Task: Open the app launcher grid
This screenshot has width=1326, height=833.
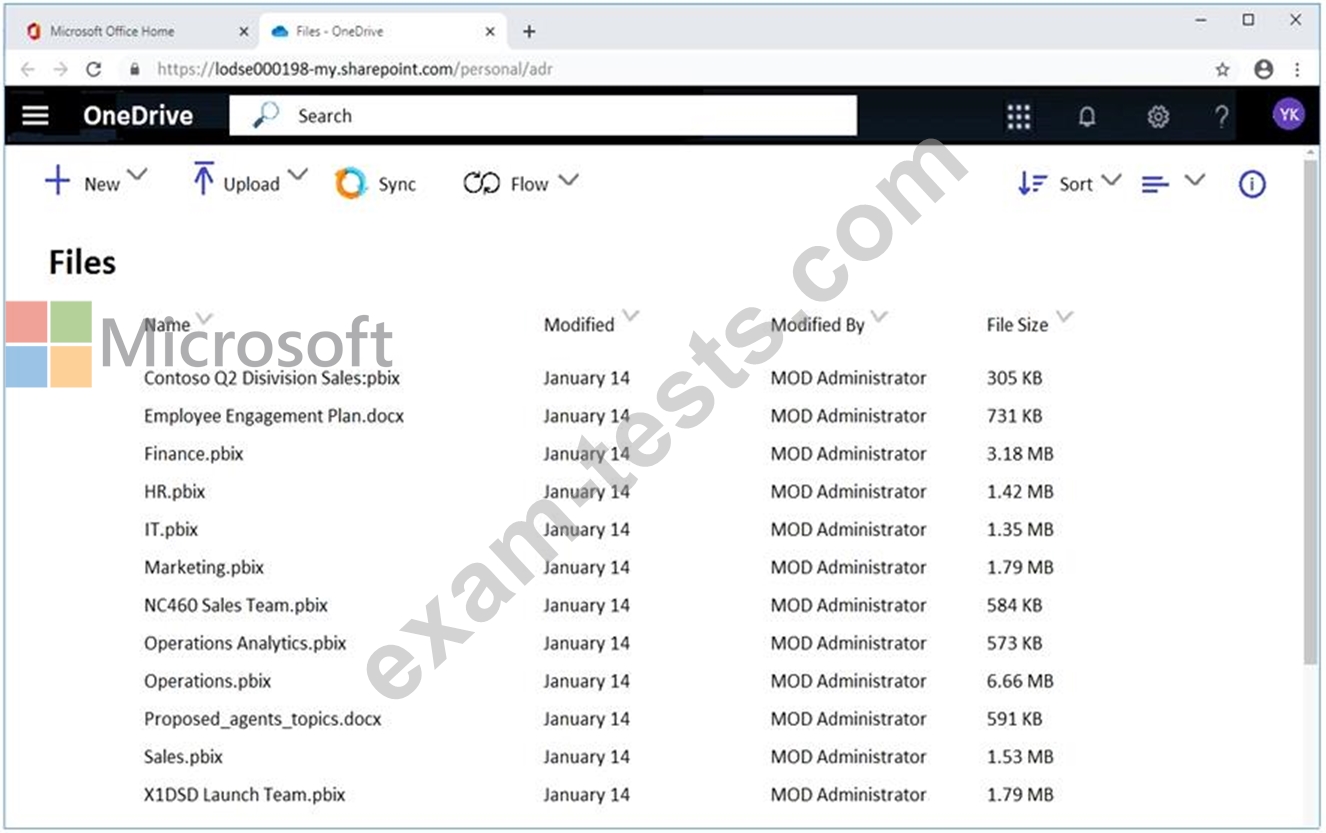Action: pos(1018,117)
